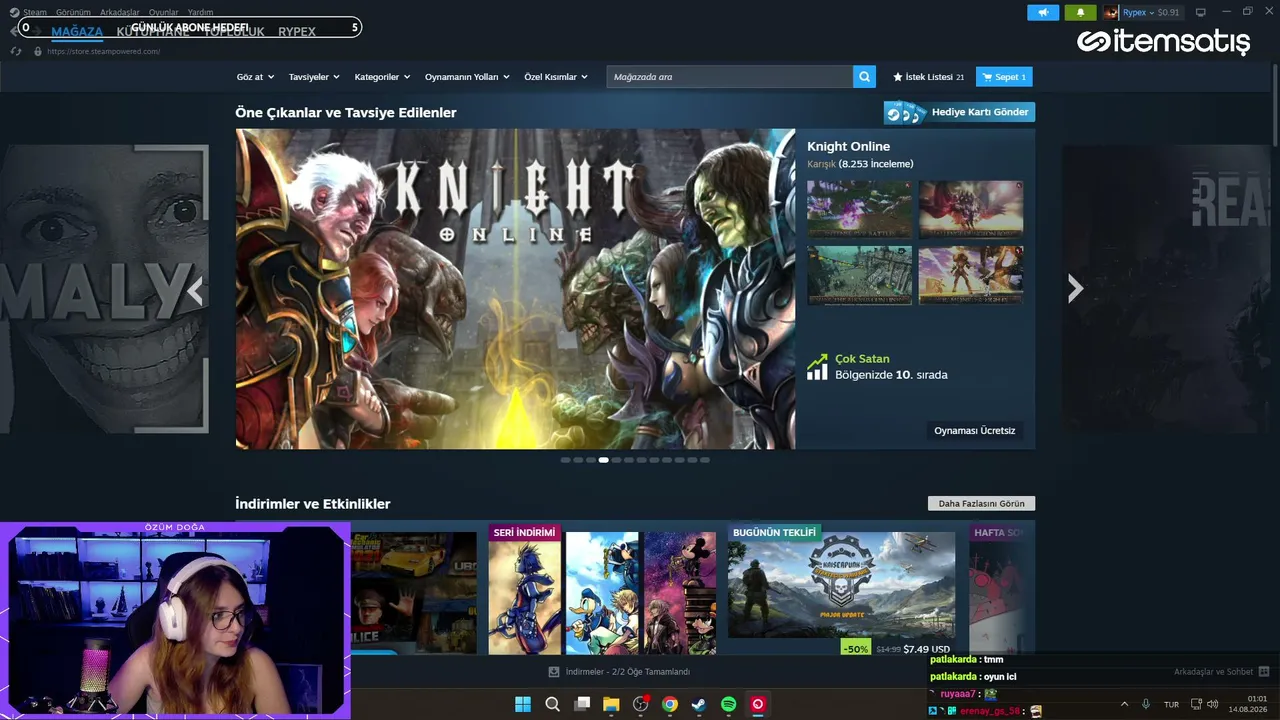Click the Daha Fazlasını Görün button
This screenshot has width=1280, height=720.
click(982, 503)
